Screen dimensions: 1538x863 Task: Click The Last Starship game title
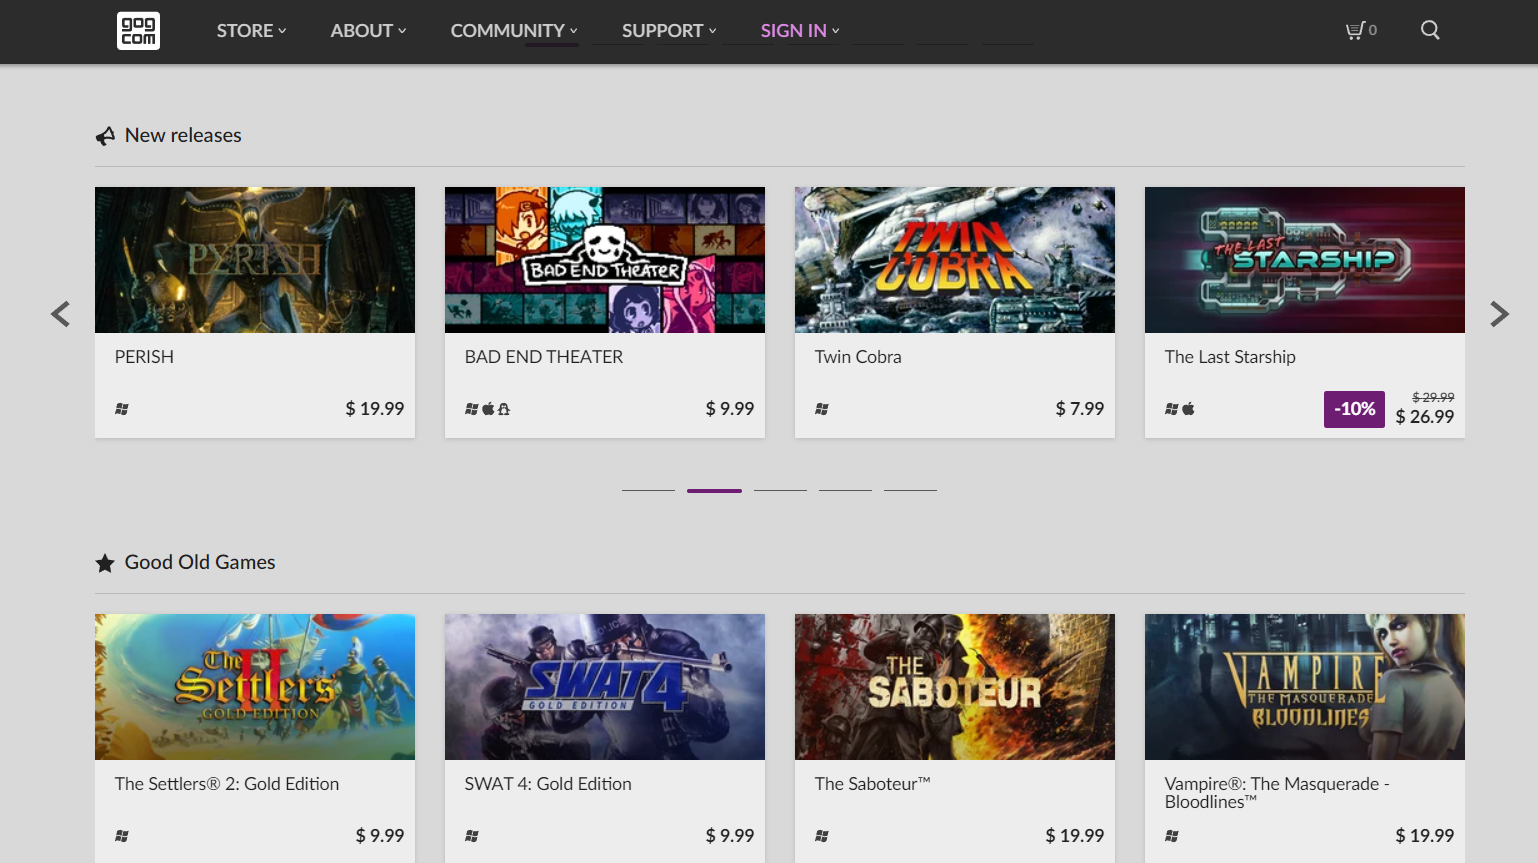point(1230,357)
